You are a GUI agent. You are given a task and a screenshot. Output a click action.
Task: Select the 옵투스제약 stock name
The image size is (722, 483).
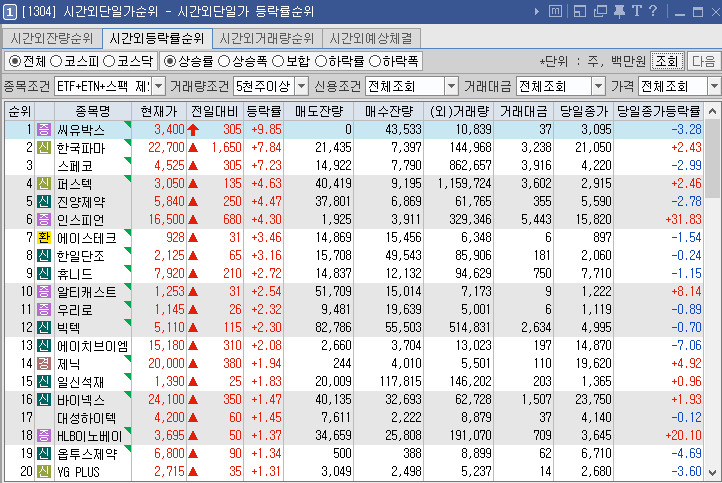coord(87,454)
